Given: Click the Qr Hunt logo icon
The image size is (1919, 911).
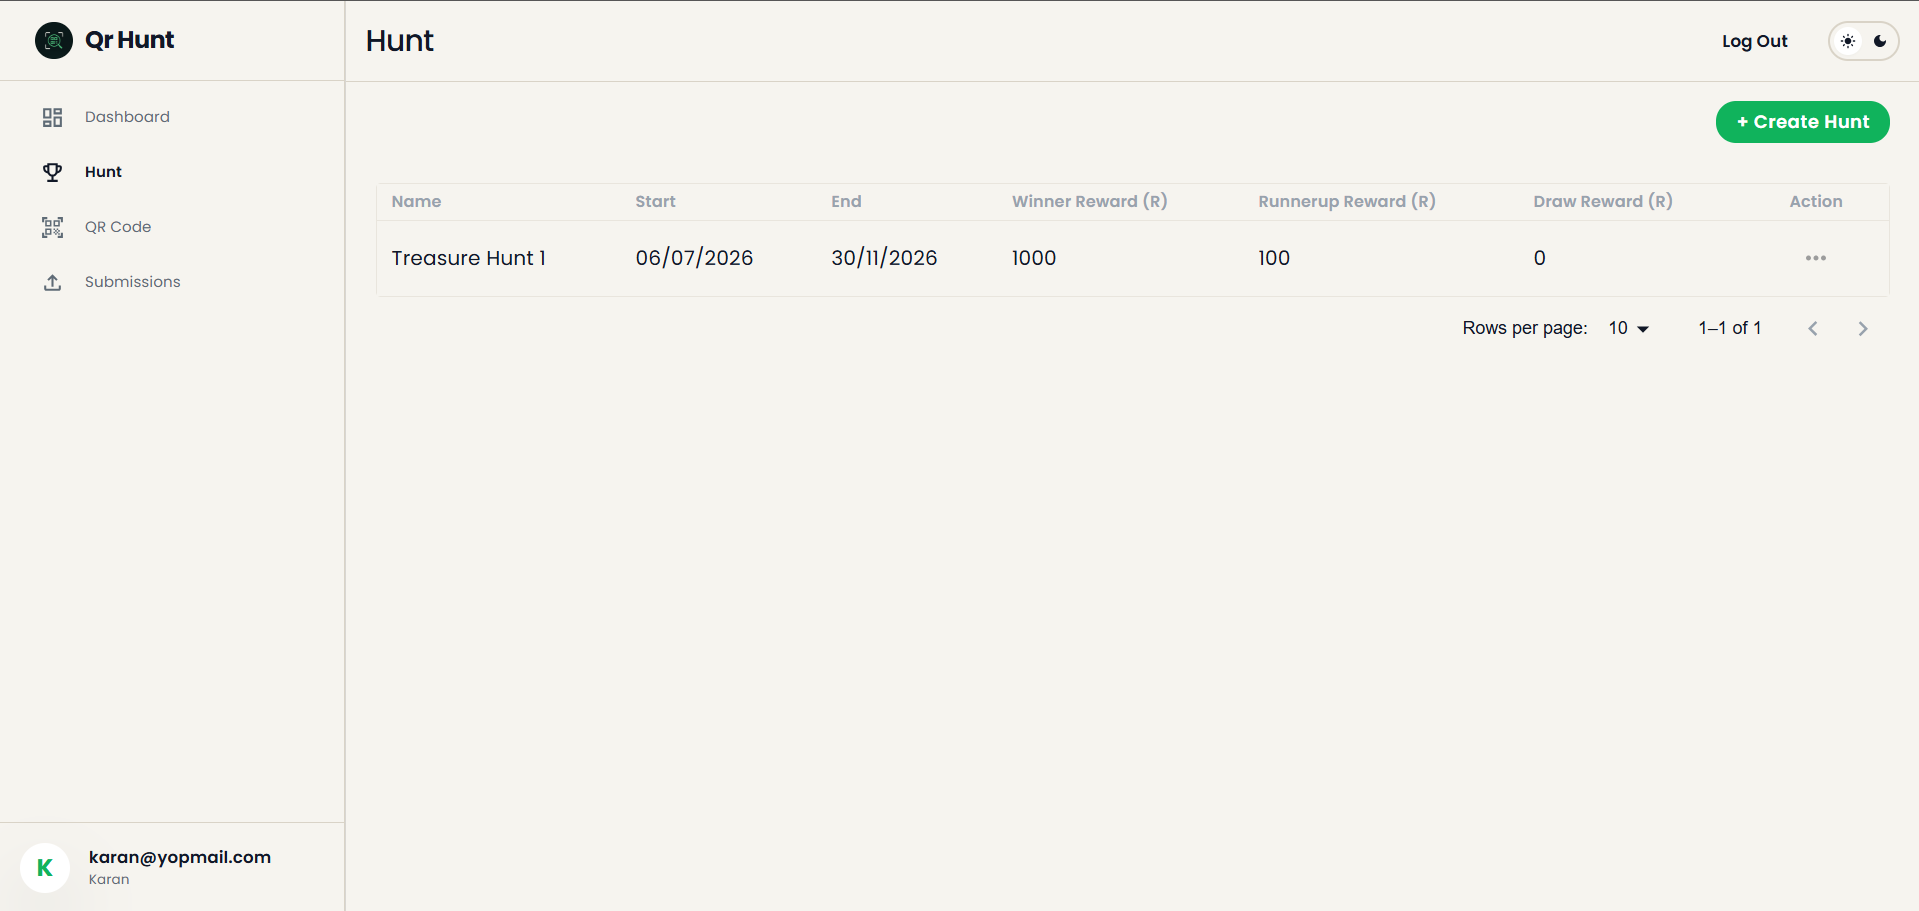Looking at the screenshot, I should [54, 40].
